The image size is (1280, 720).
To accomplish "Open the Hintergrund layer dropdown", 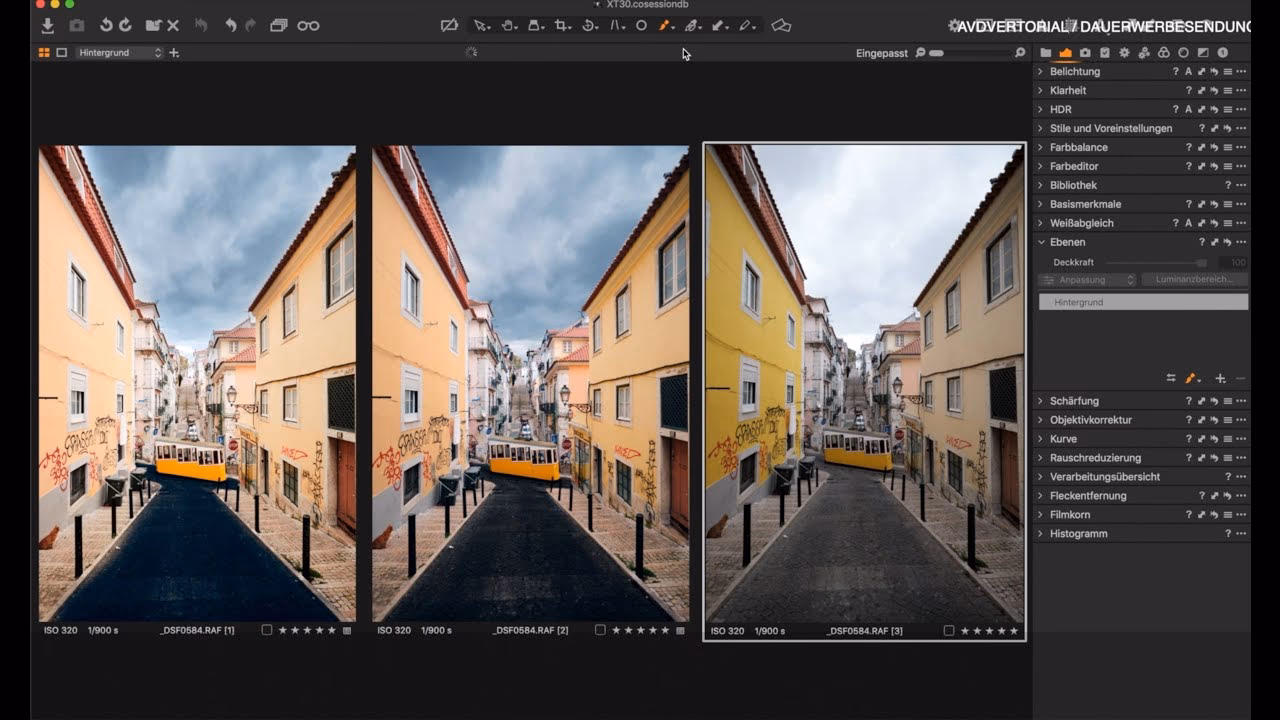I will 119,52.
